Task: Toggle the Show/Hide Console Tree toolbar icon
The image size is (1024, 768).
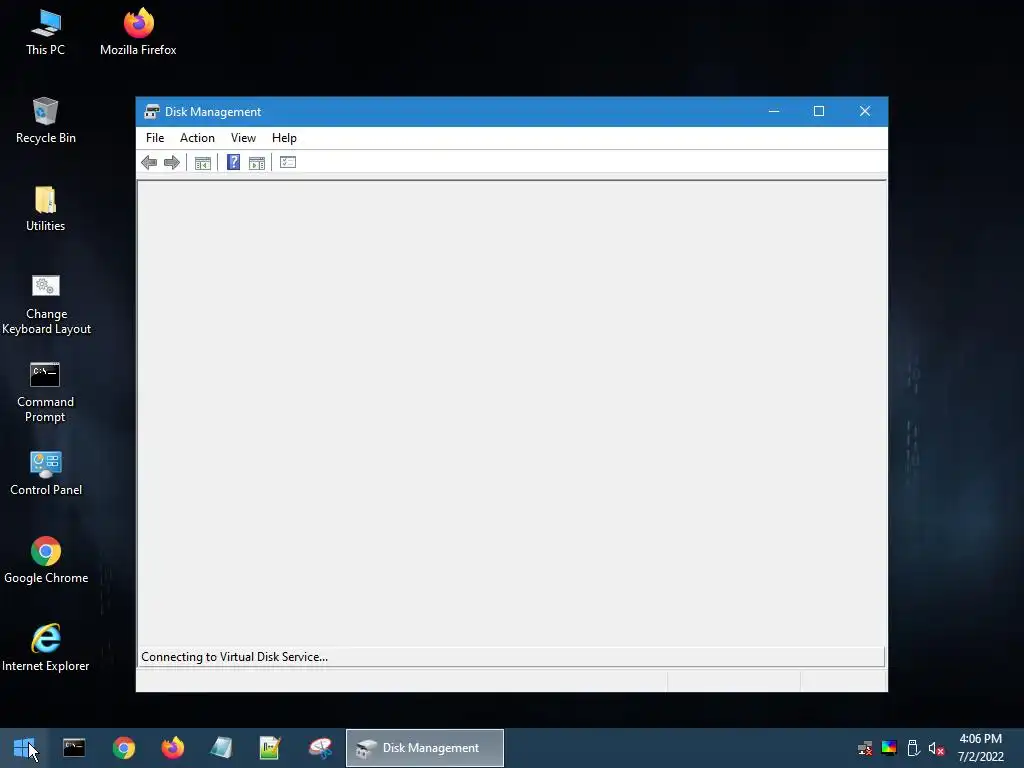Action: (x=202, y=163)
